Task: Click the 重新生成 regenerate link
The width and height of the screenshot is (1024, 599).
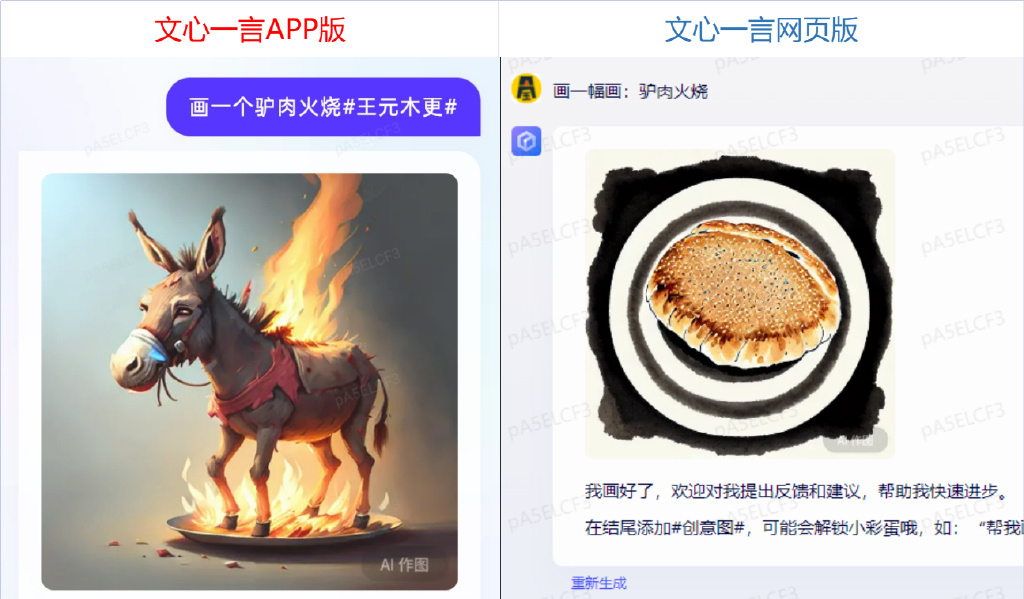Action: point(598,583)
